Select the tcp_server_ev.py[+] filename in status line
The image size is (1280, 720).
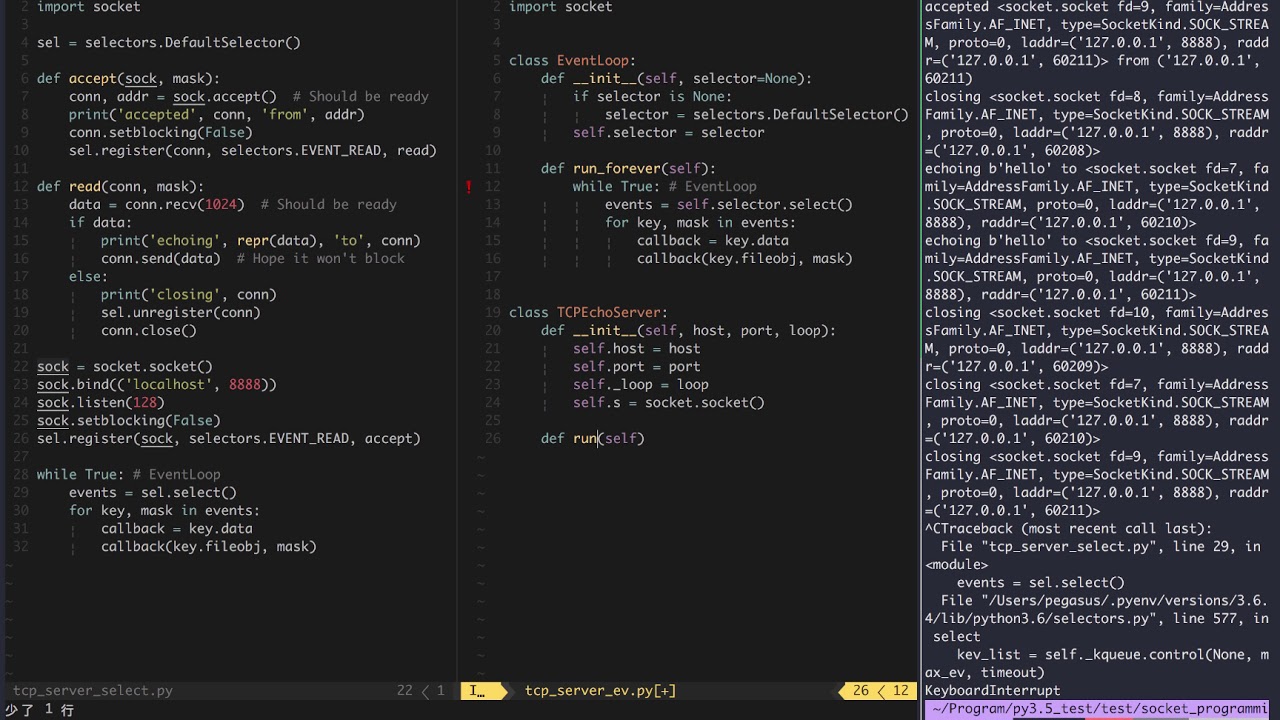coord(600,691)
